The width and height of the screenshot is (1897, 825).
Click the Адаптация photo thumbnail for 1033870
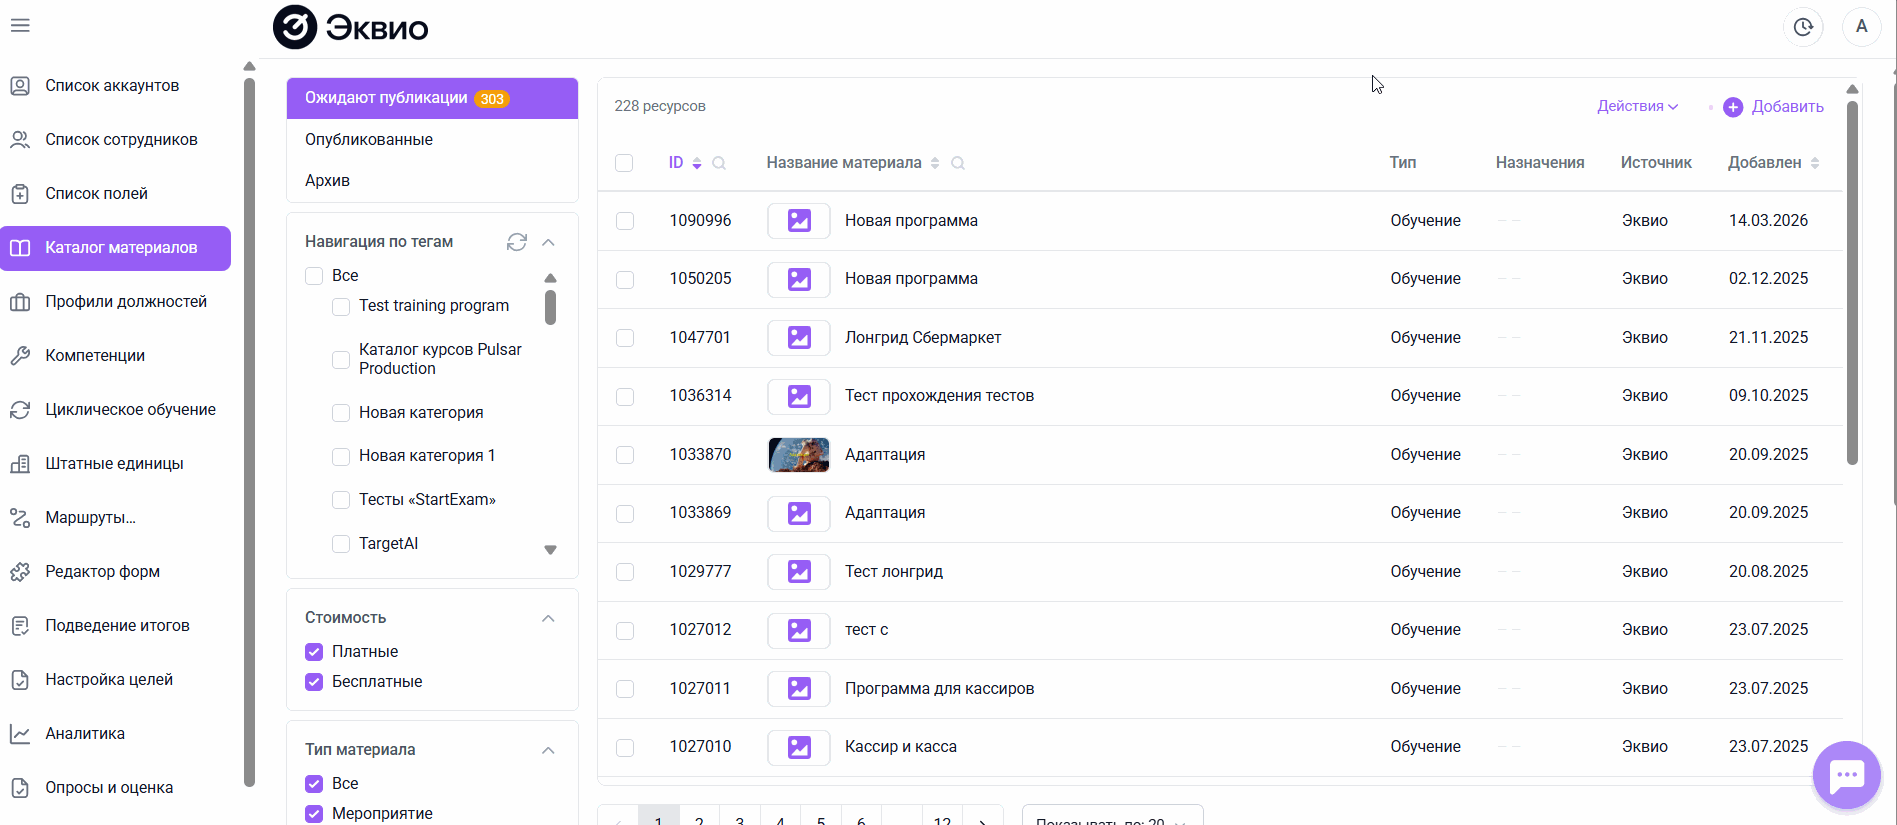tap(799, 455)
